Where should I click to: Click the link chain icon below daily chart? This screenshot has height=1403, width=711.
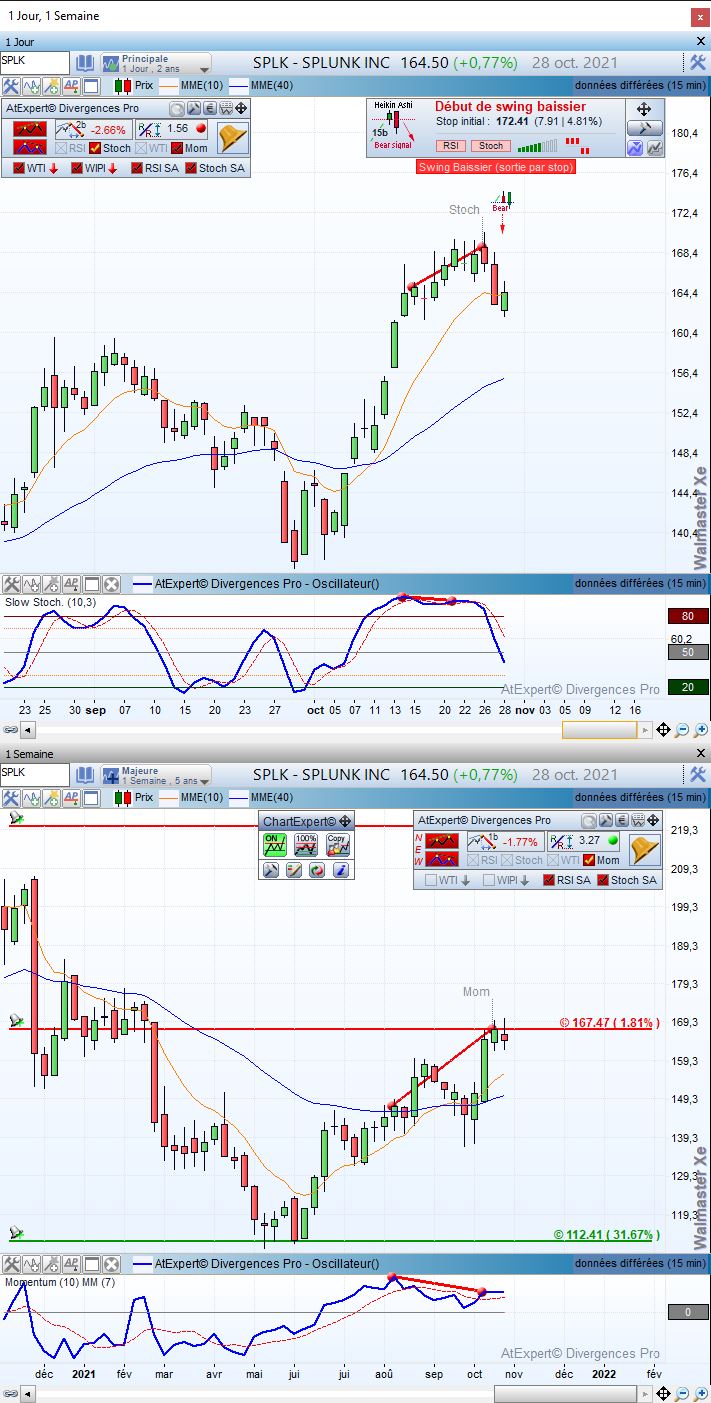(x=10, y=731)
